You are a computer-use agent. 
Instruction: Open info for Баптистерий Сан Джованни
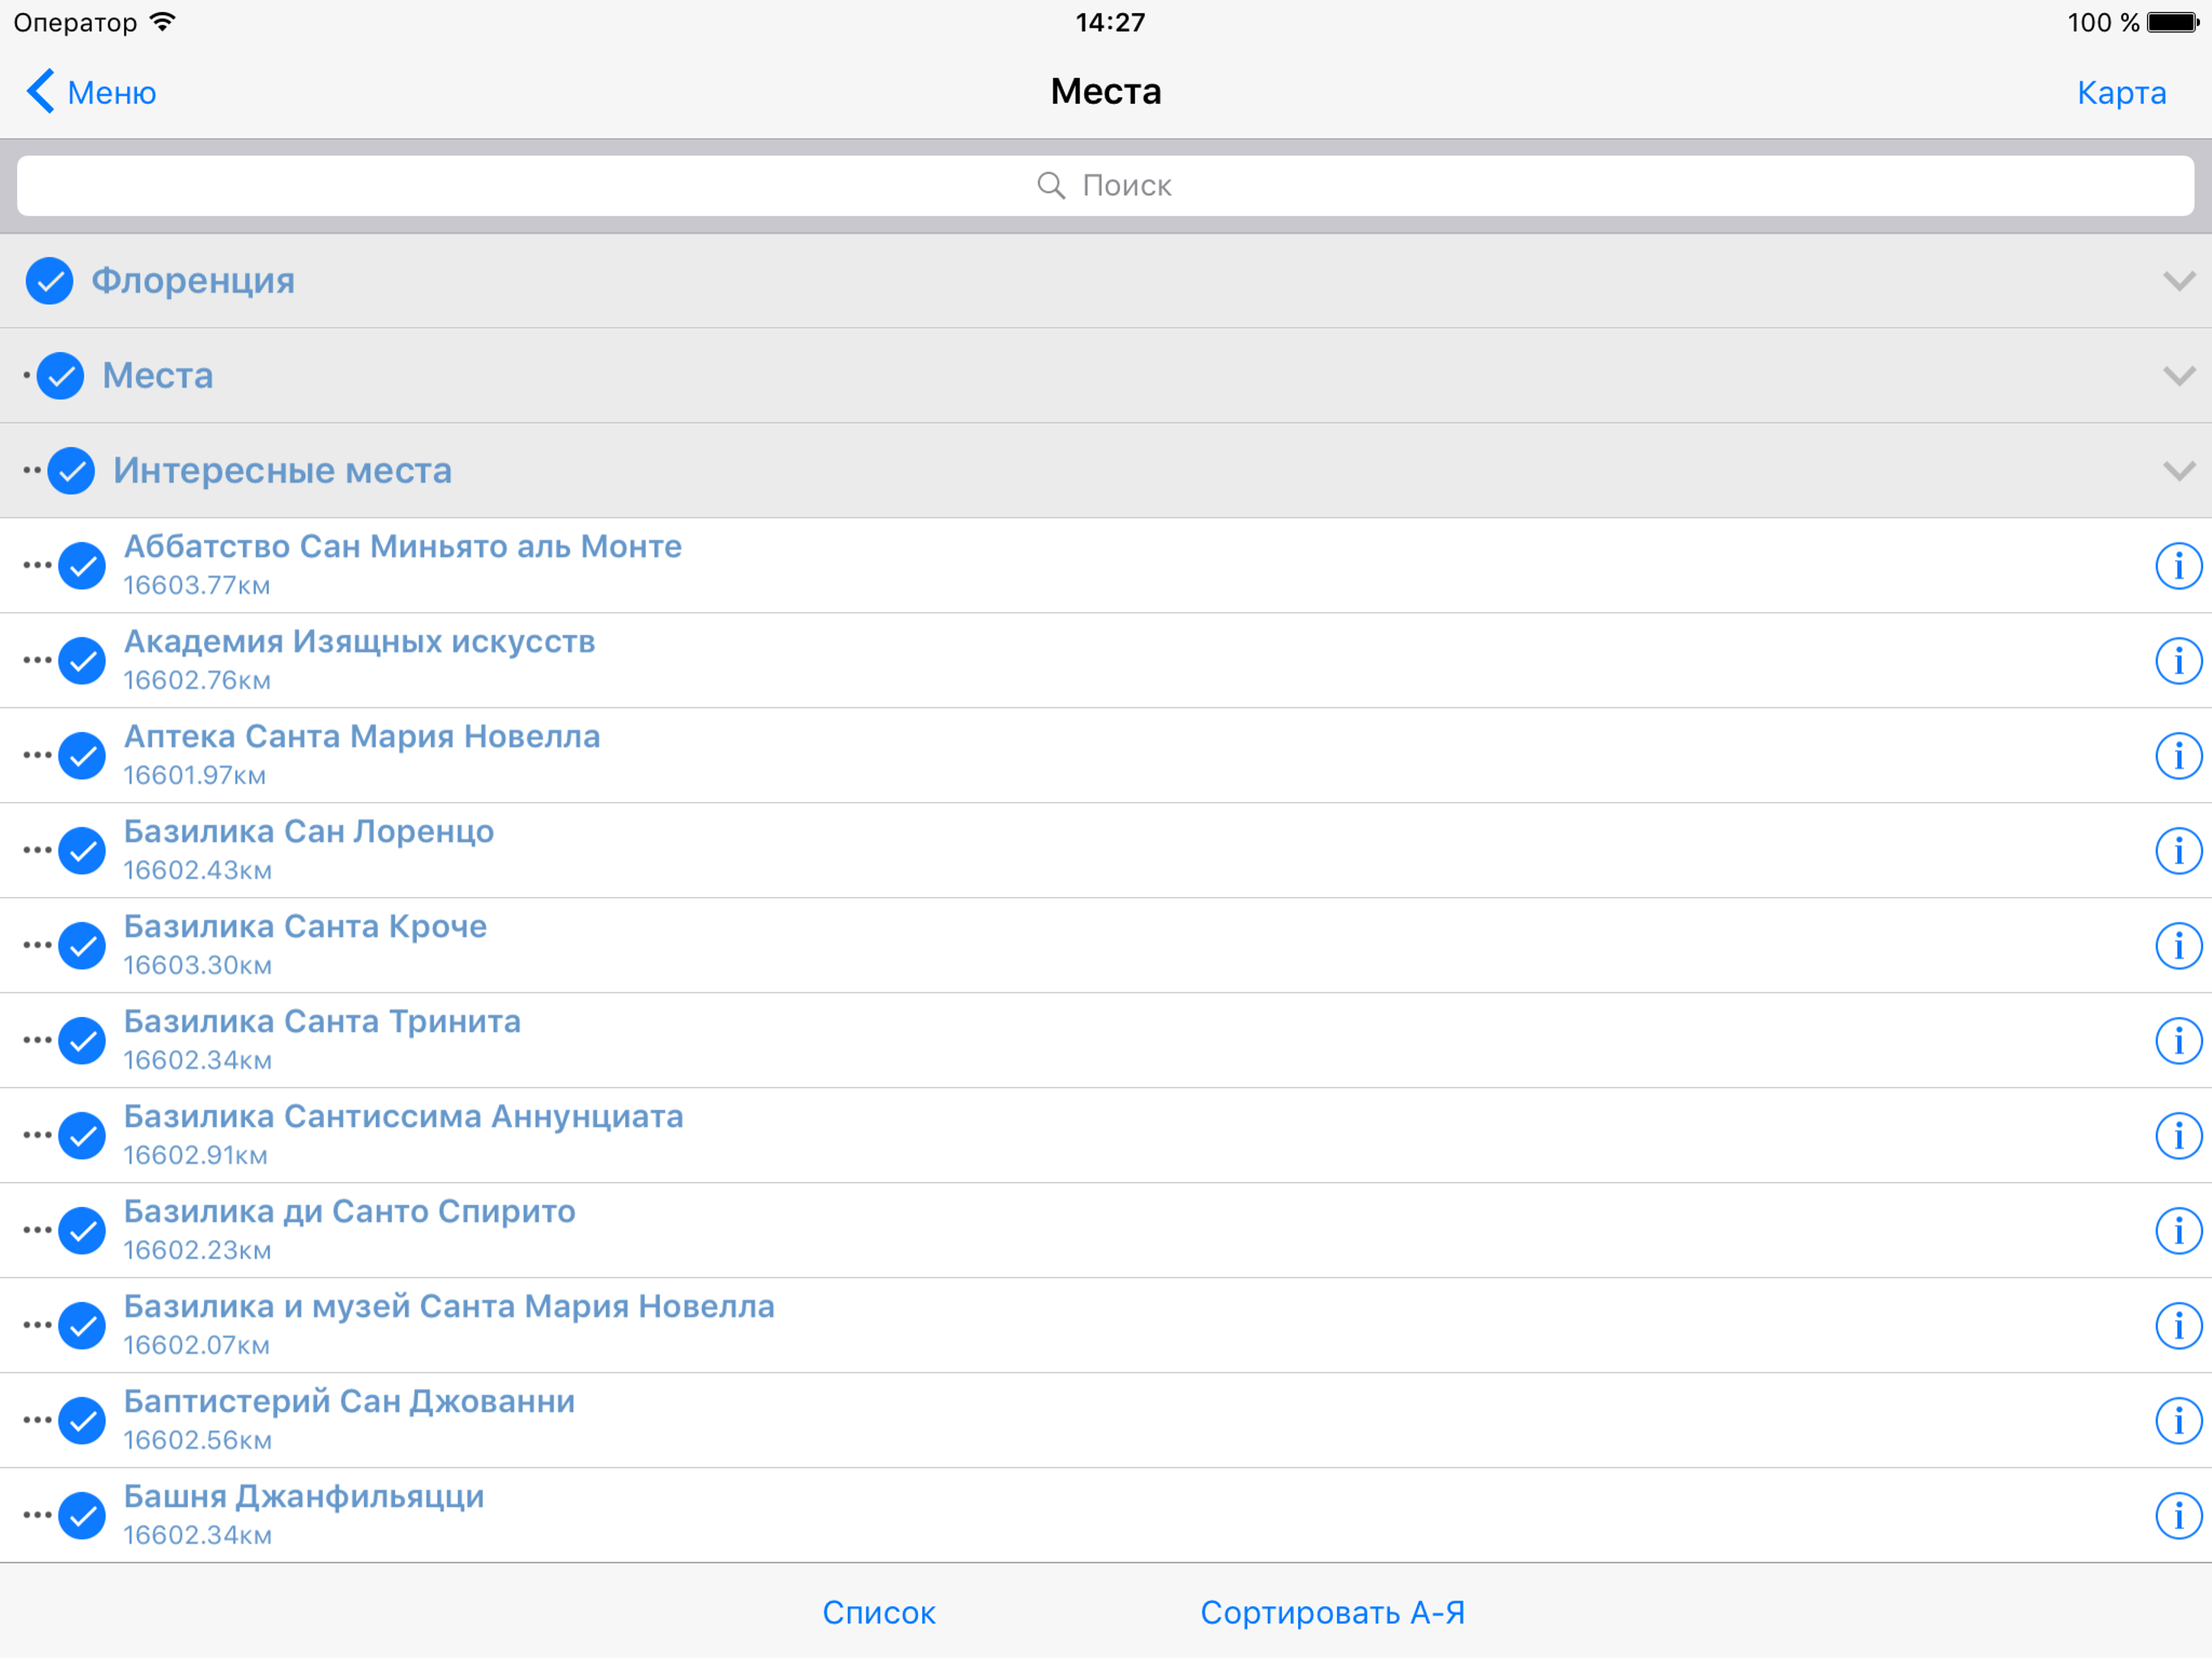pyautogui.click(x=2177, y=1421)
